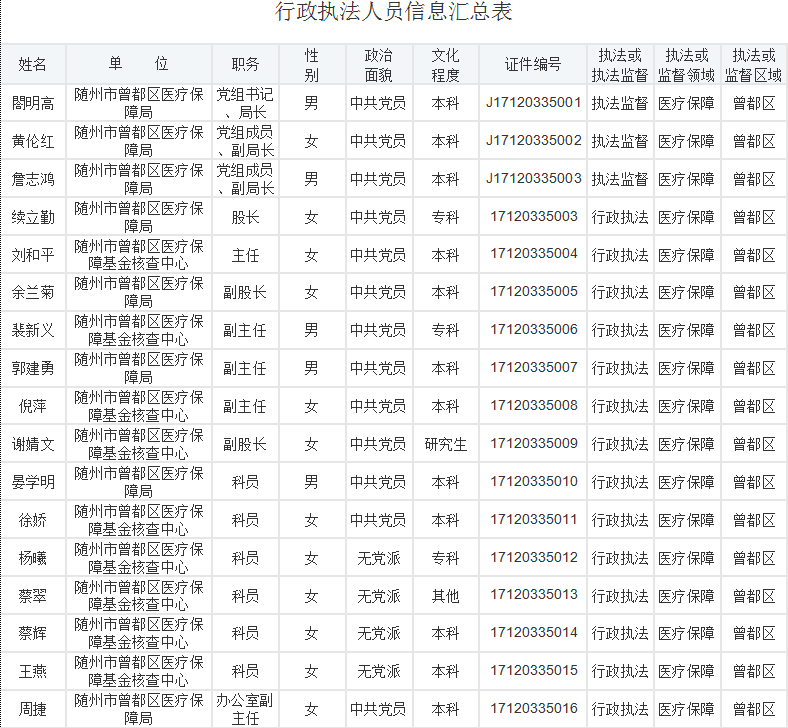Select the name cell 郭建勇
This screenshot has width=788, height=728.
[33, 369]
